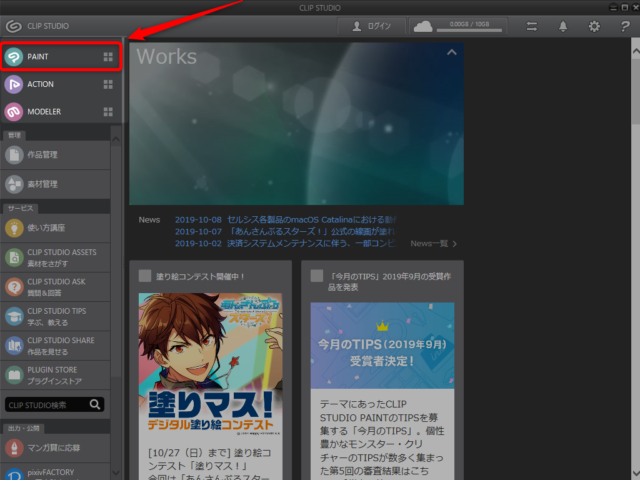Image resolution: width=640 pixels, height=480 pixels.
Task: Collapse the Works banner chevron
Action: pyautogui.click(x=451, y=52)
